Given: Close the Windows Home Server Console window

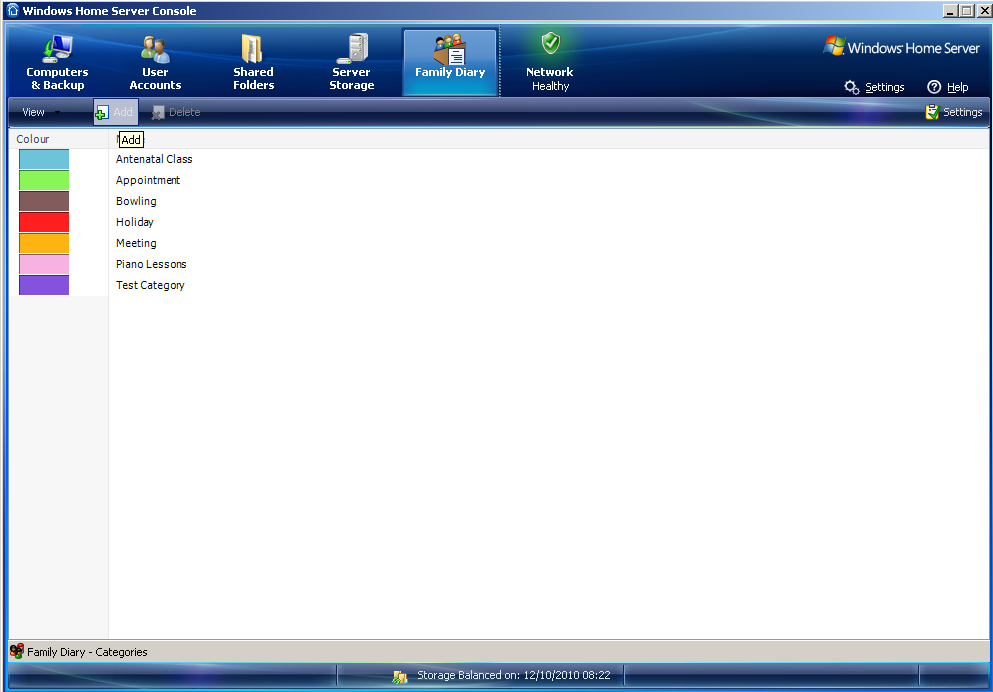Looking at the screenshot, I should pos(984,11).
